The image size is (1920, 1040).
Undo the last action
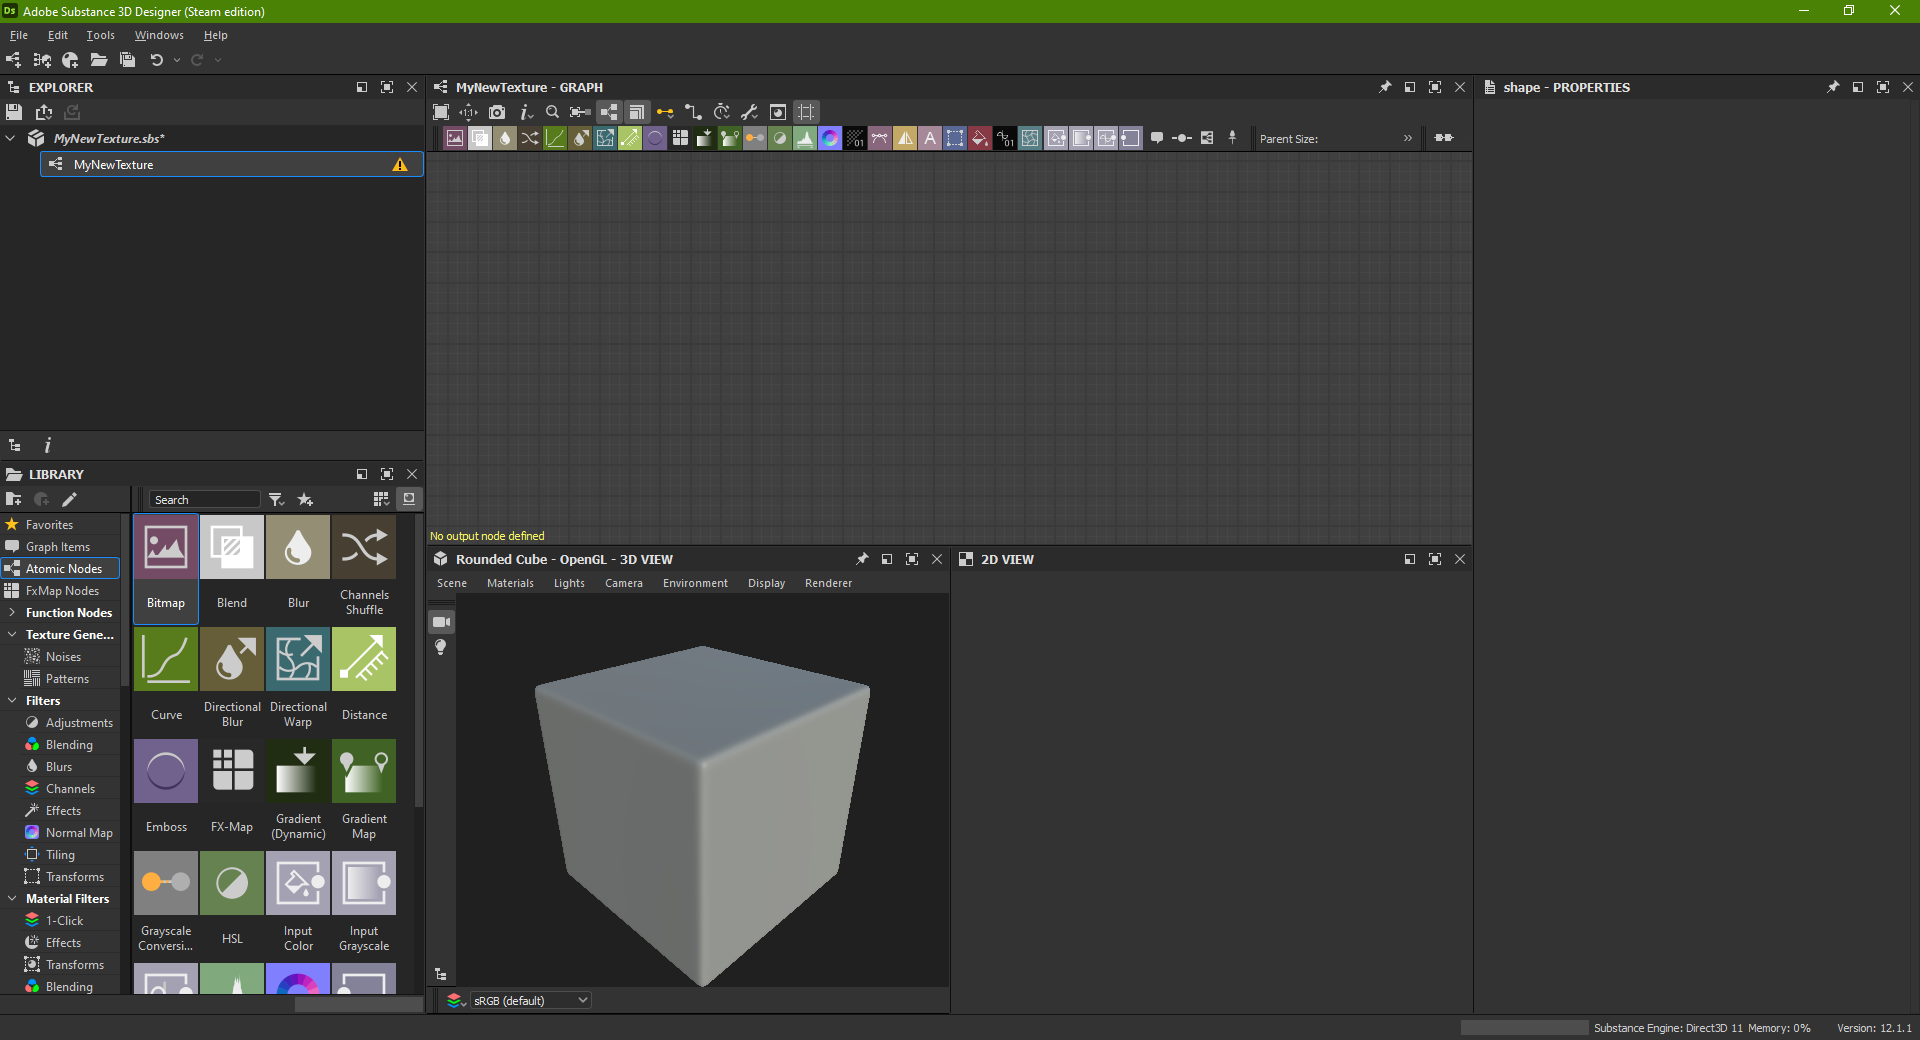click(x=157, y=60)
